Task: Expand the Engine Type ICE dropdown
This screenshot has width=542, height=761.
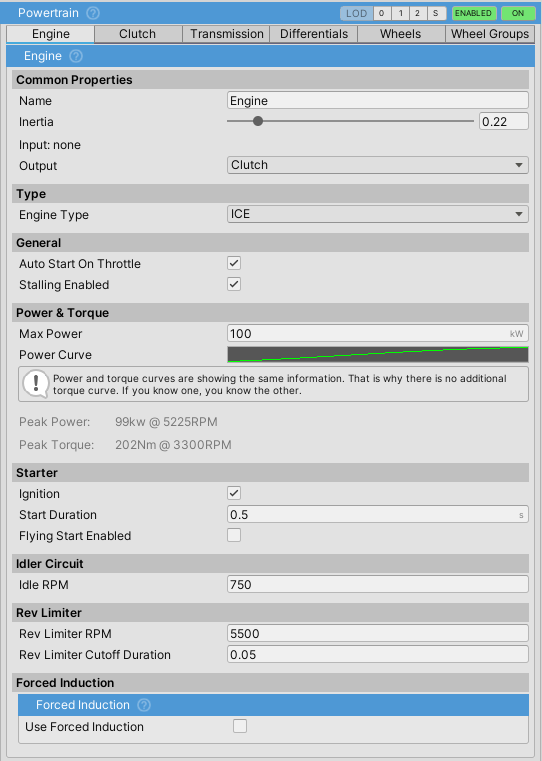Action: (x=378, y=214)
